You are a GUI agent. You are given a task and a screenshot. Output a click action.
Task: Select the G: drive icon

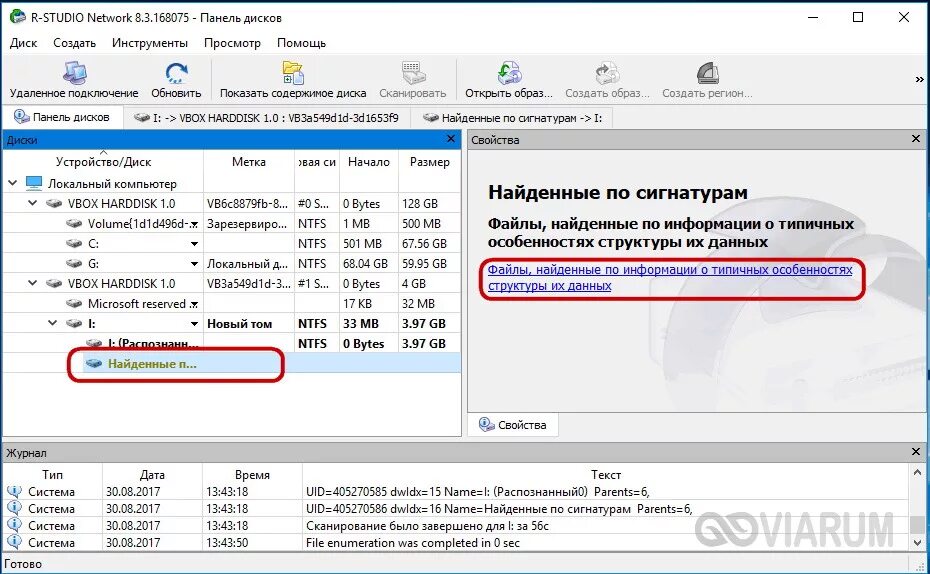click(x=74, y=263)
